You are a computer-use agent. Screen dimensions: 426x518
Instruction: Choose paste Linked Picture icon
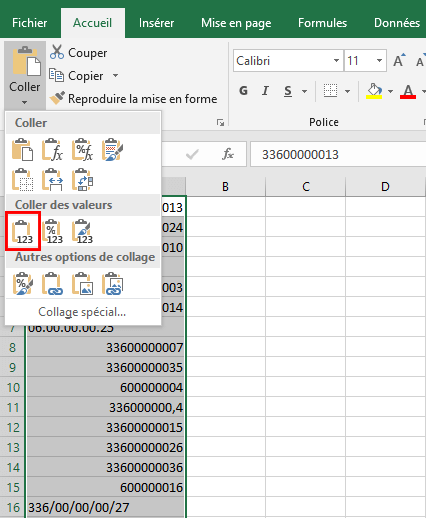(112, 284)
